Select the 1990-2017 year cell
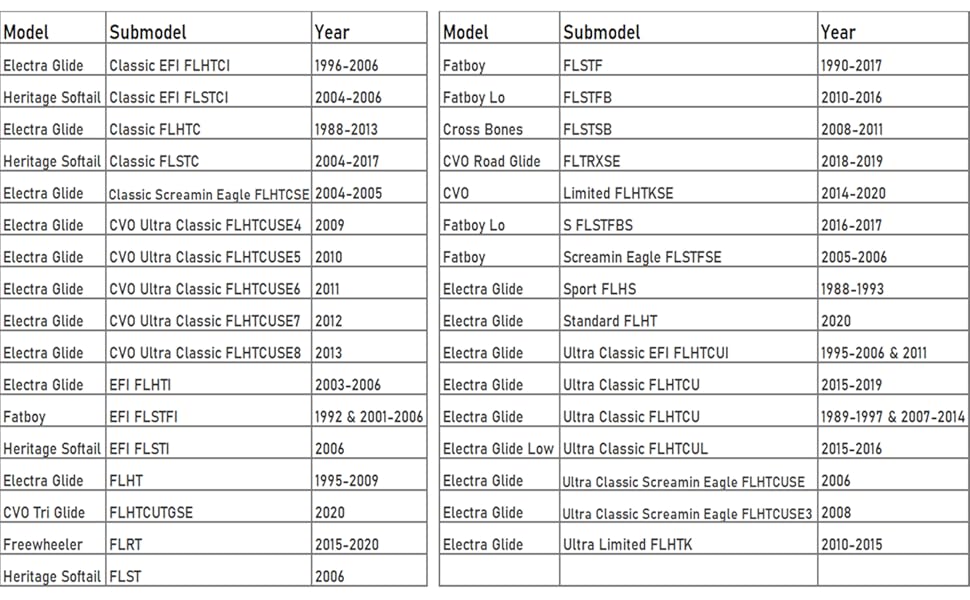The height and width of the screenshot is (600, 970). pos(853,66)
